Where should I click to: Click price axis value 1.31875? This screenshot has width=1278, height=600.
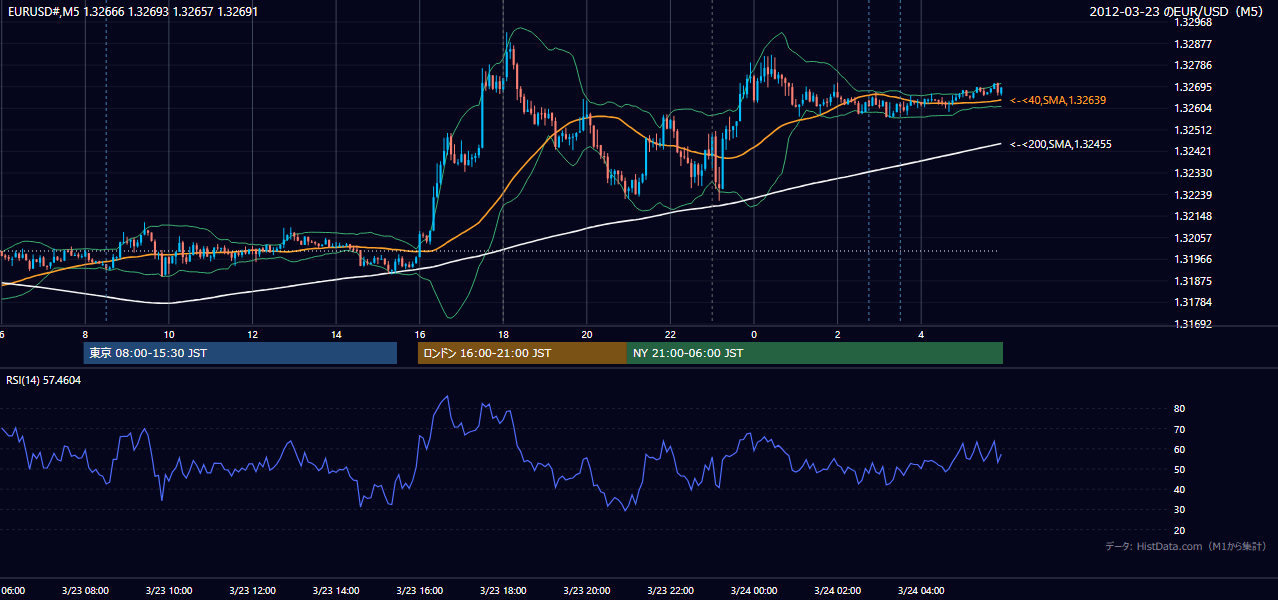point(1194,281)
